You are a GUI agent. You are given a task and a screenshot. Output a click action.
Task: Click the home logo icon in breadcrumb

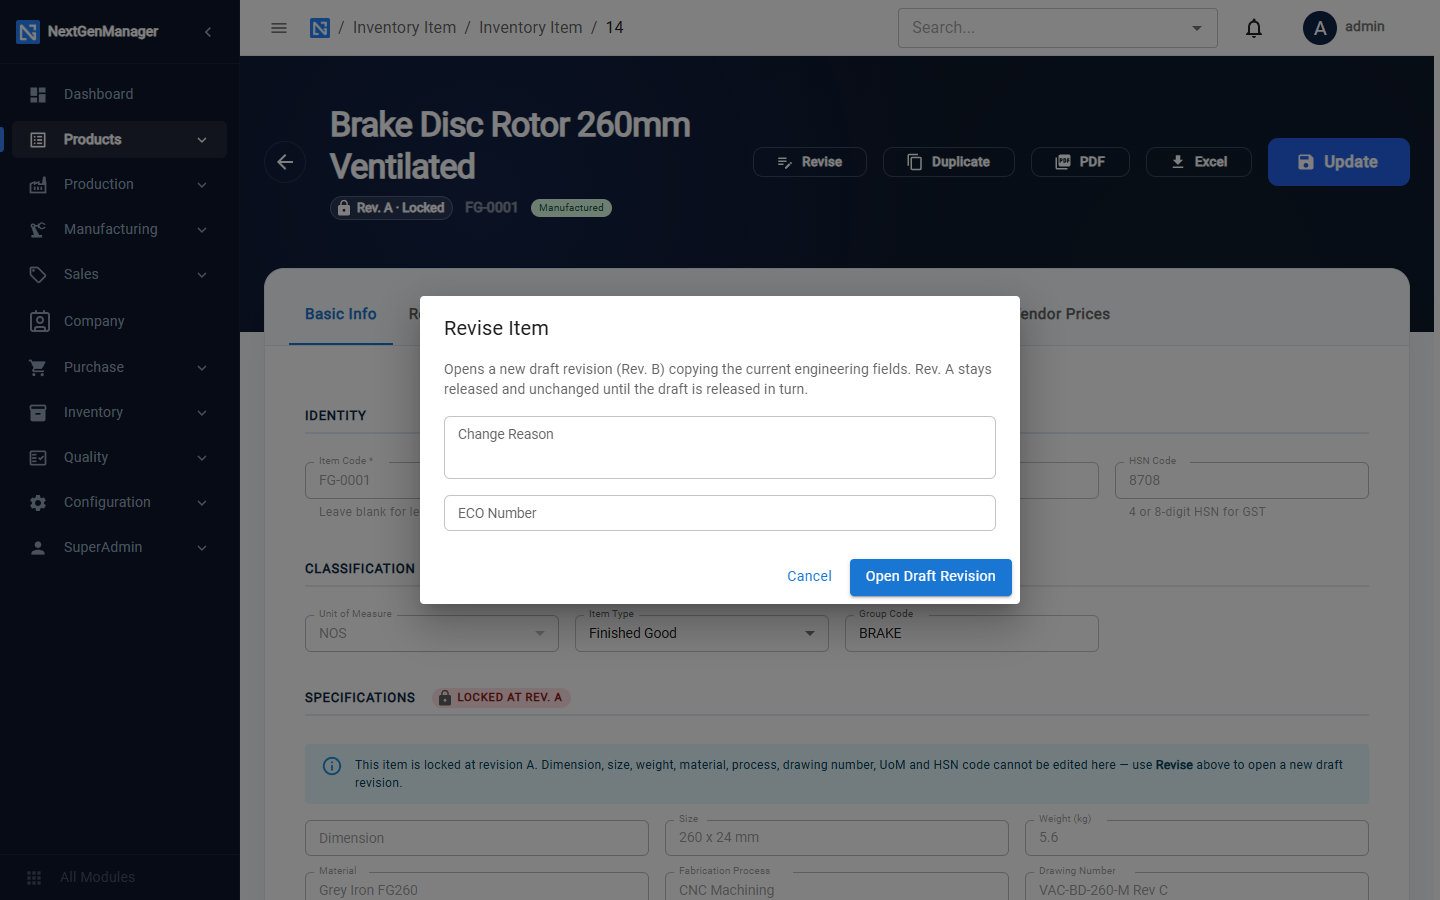coord(320,28)
